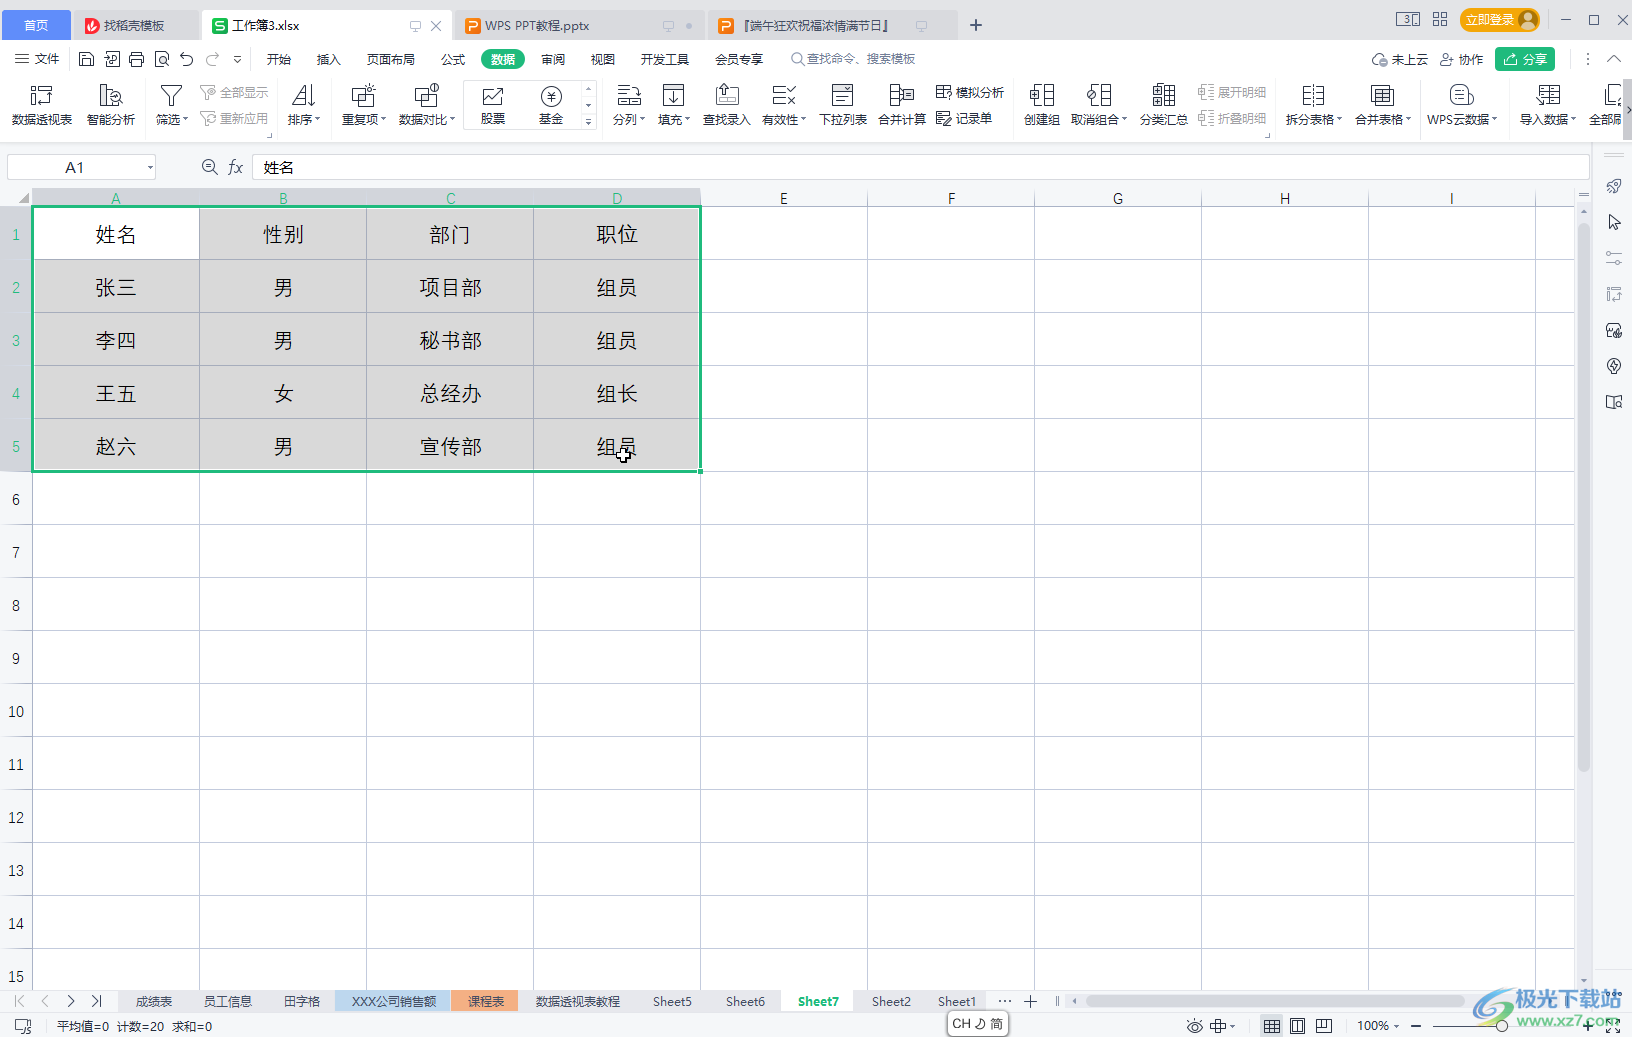Click the print preview icon
1632x1037 pixels.
point(161,59)
